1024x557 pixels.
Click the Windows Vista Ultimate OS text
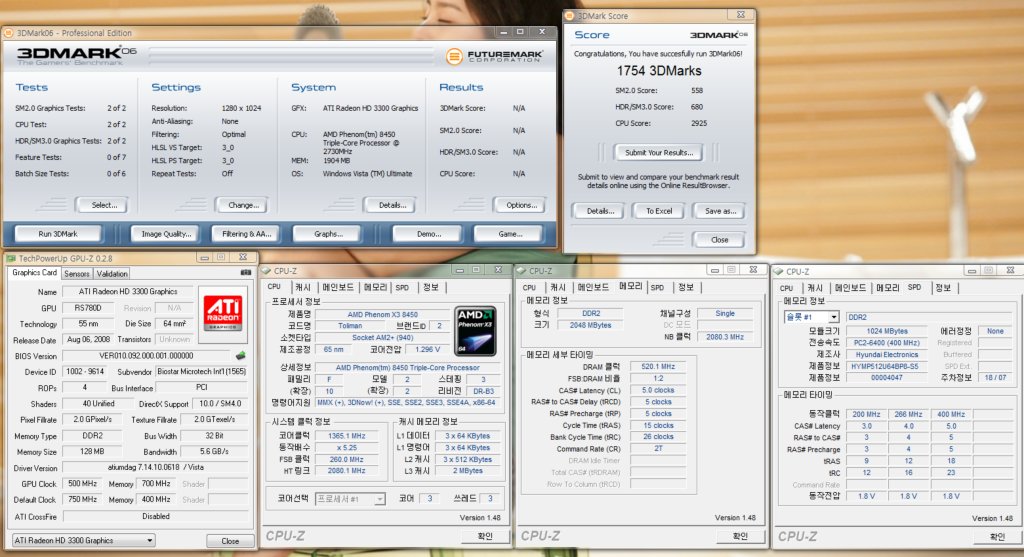(367, 174)
